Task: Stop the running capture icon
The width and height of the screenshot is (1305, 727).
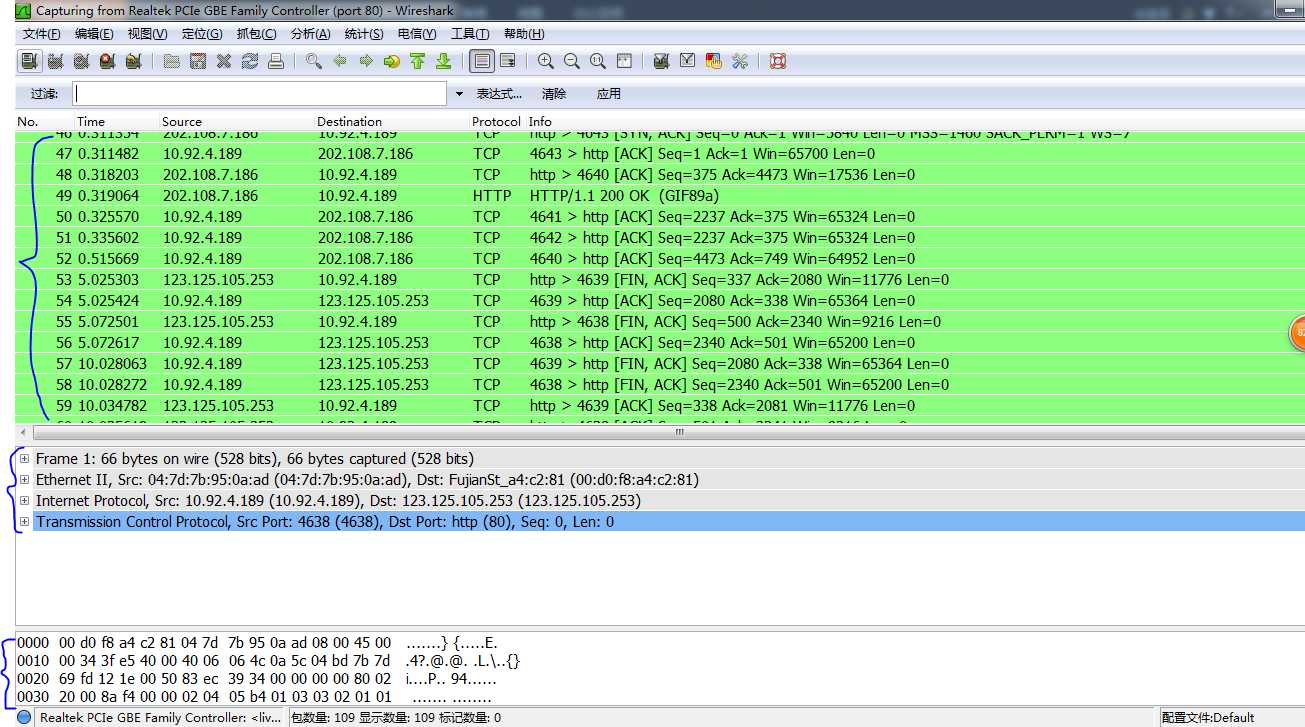Action: click(107, 61)
